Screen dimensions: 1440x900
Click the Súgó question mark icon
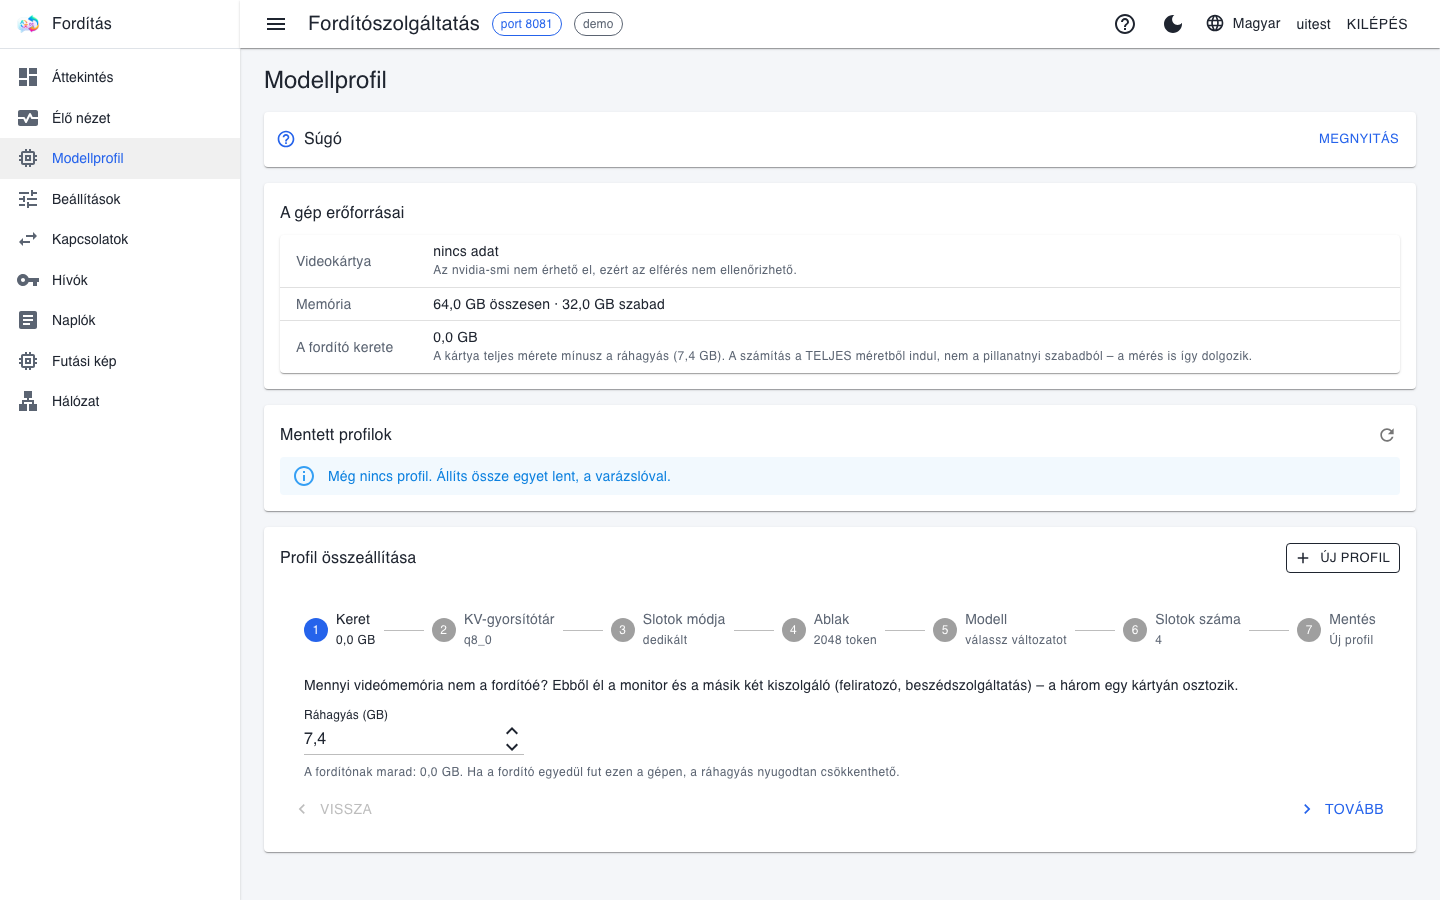pyautogui.click(x=286, y=139)
